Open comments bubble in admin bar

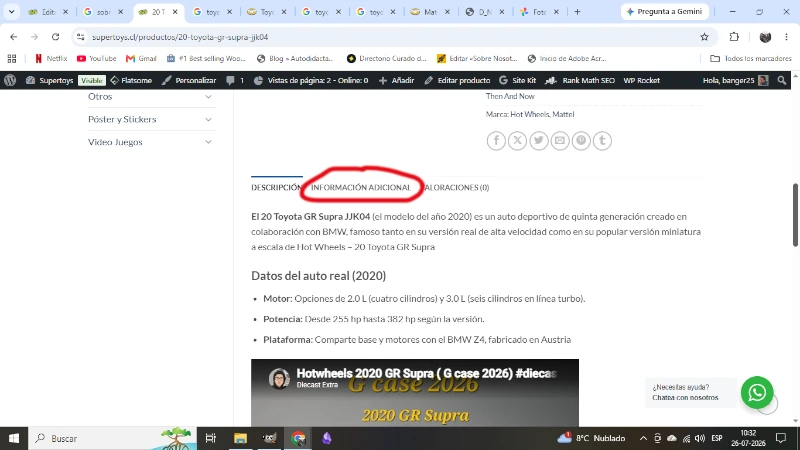[235, 80]
